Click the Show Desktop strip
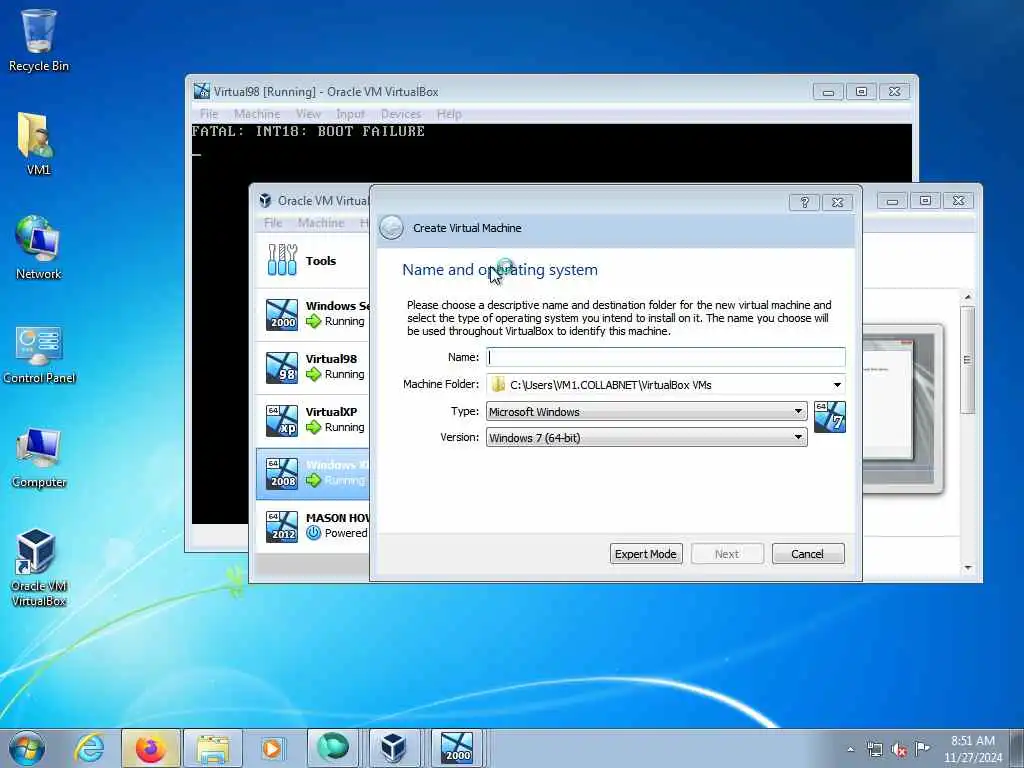Screen dimensions: 1024x768 1018,748
